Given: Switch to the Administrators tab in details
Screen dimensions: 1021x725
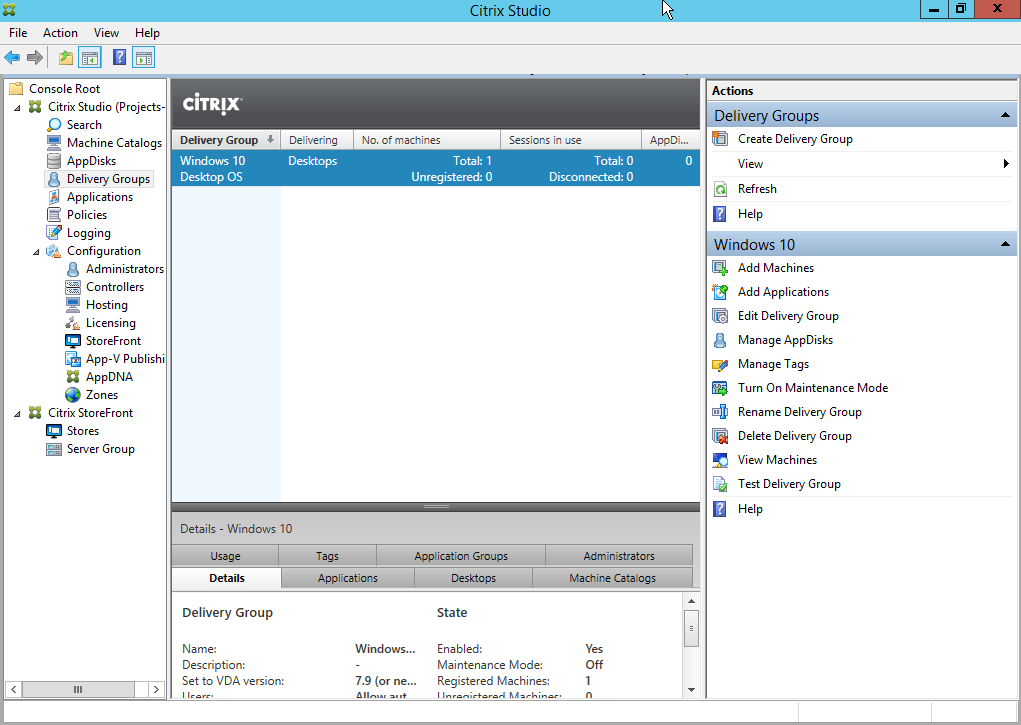Looking at the screenshot, I should (619, 556).
